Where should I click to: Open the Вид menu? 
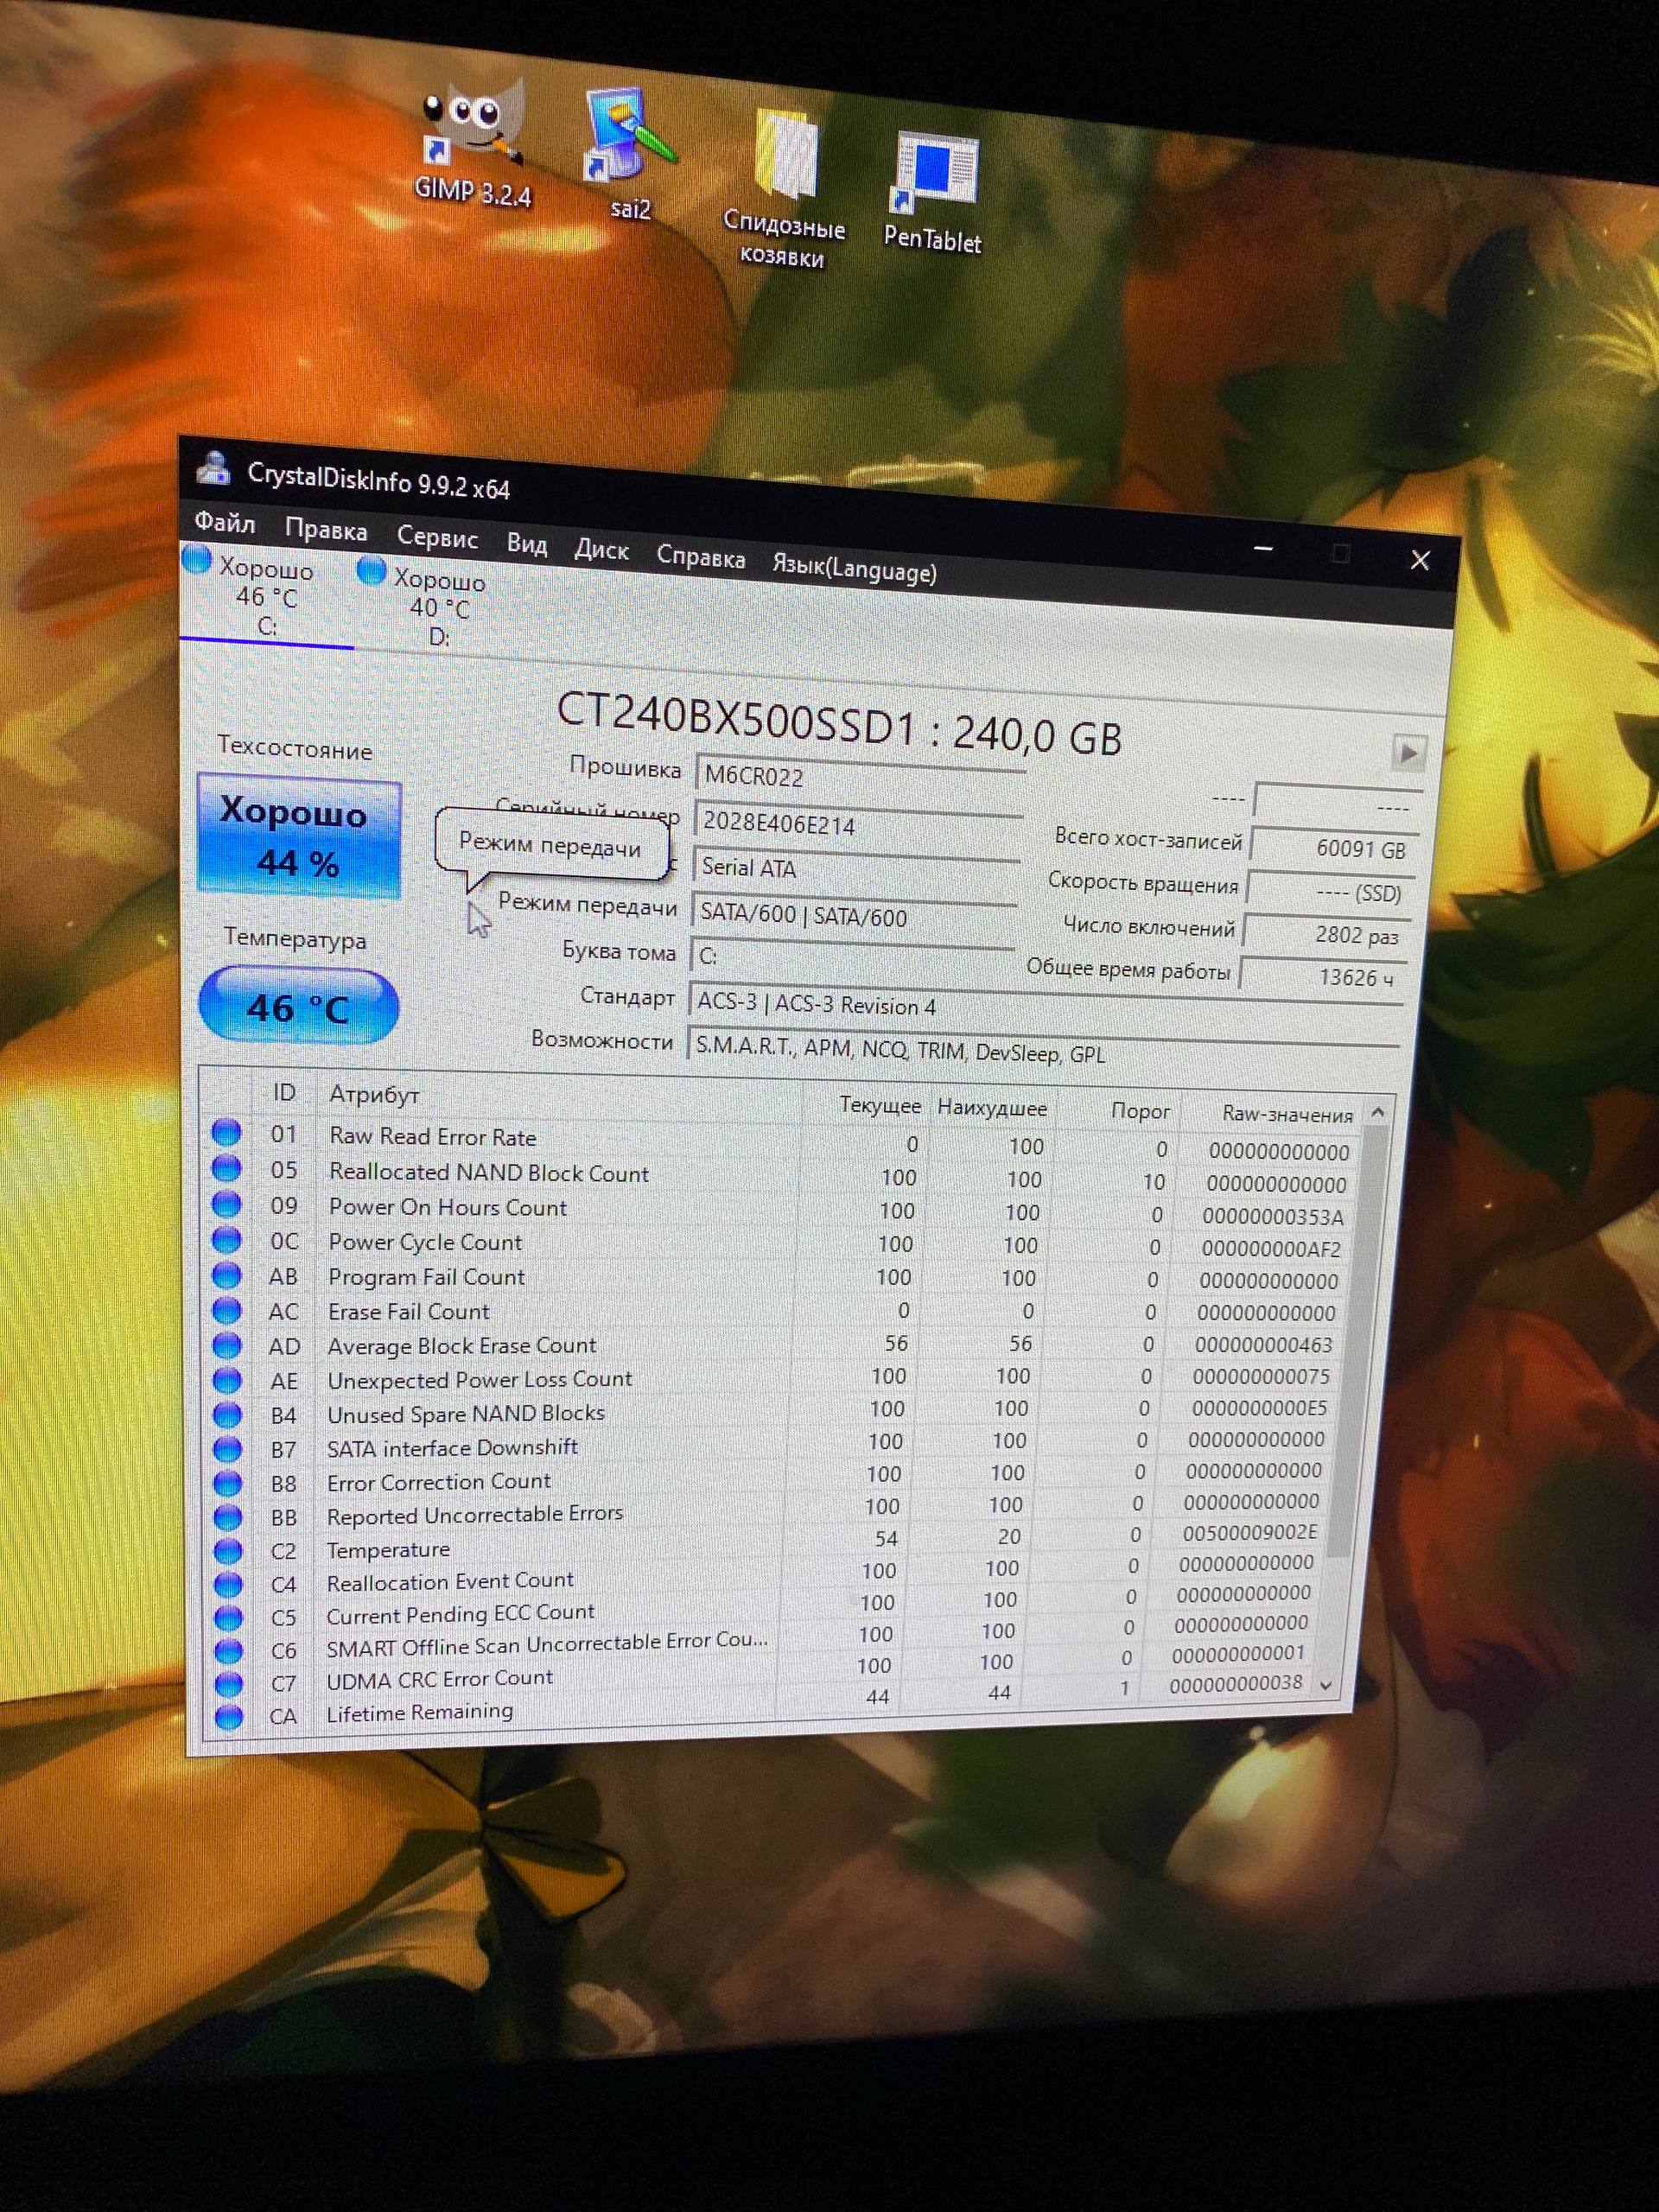527,544
